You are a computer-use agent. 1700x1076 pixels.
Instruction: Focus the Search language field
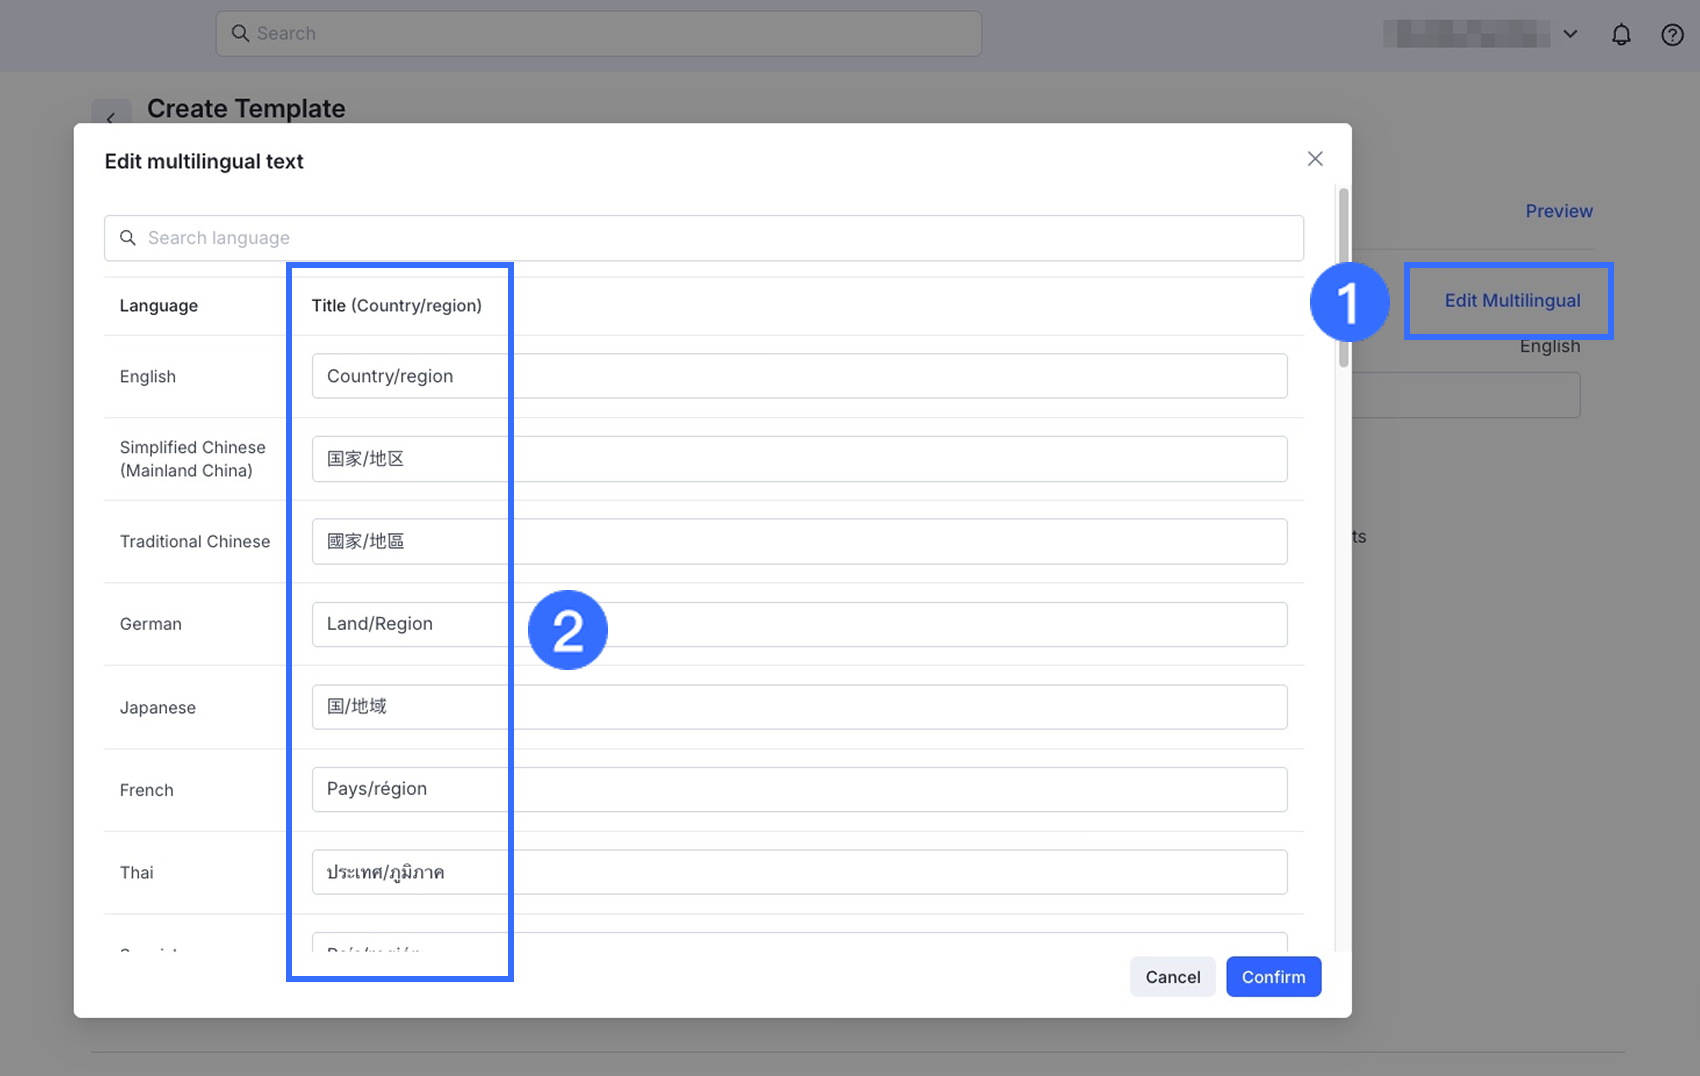tap(703, 238)
